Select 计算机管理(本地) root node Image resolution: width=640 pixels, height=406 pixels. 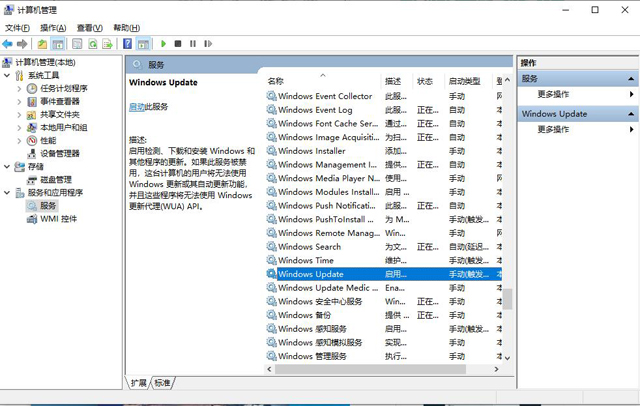[45, 62]
